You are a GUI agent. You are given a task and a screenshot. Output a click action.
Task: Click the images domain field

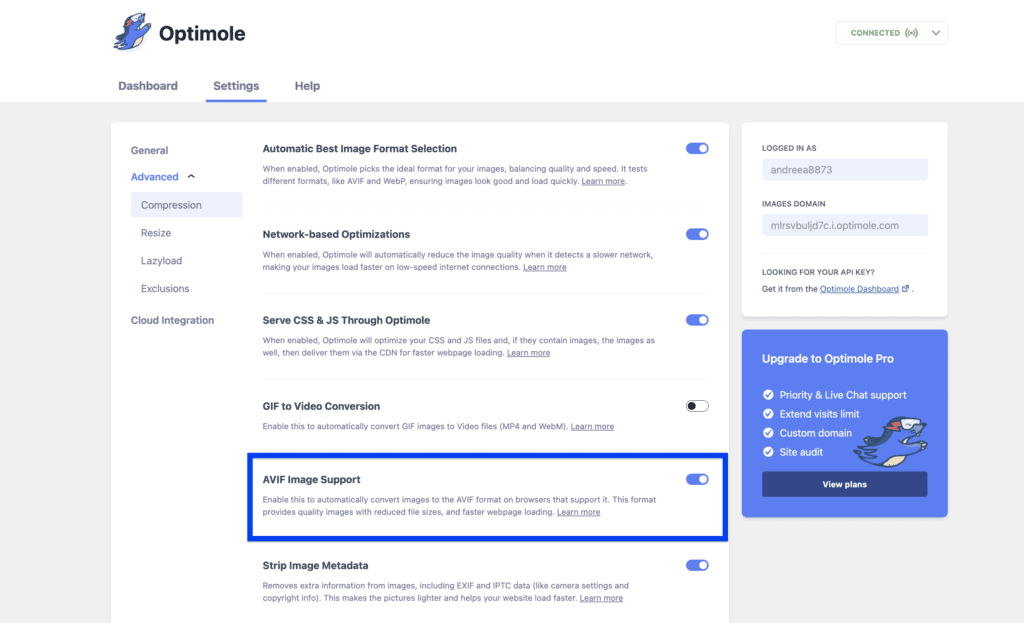click(x=844, y=224)
